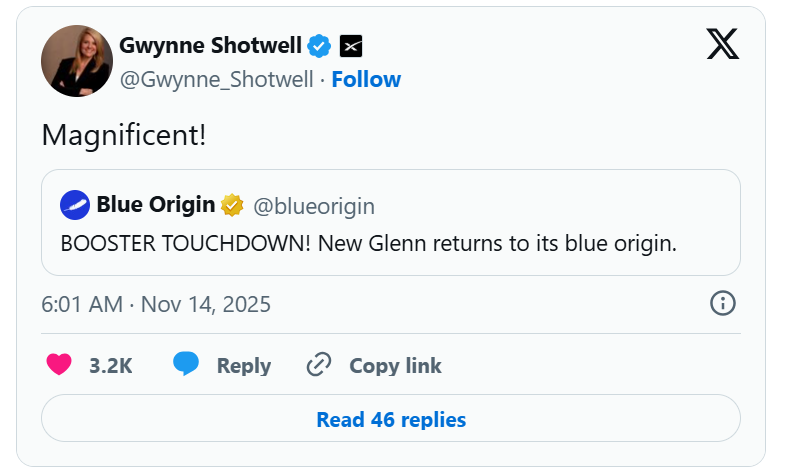The height and width of the screenshot is (468, 810).
Task: Follow Gwynne Shotwell
Action: click(x=366, y=79)
